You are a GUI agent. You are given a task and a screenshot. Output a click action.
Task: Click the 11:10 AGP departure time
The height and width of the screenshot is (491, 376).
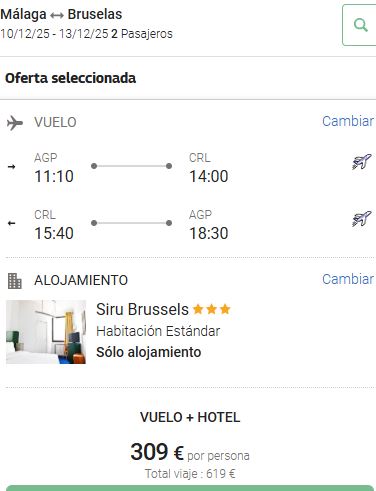[x=54, y=176]
